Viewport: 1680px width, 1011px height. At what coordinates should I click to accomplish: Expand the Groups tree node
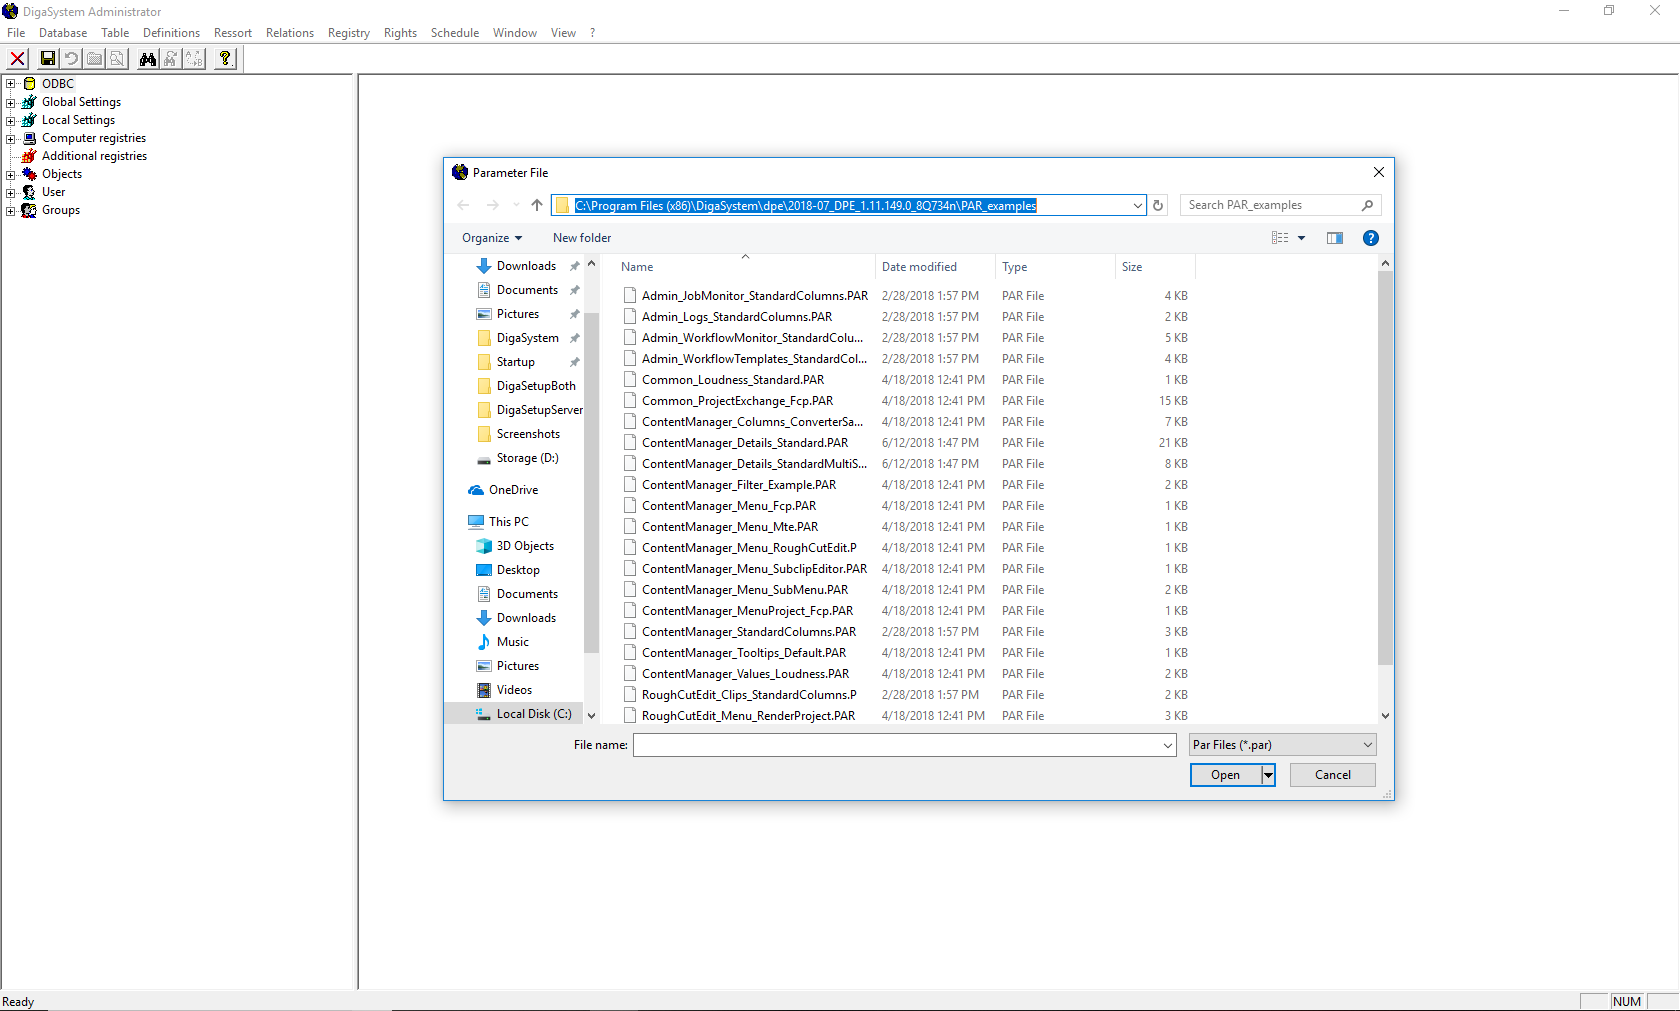pyautogui.click(x=11, y=210)
